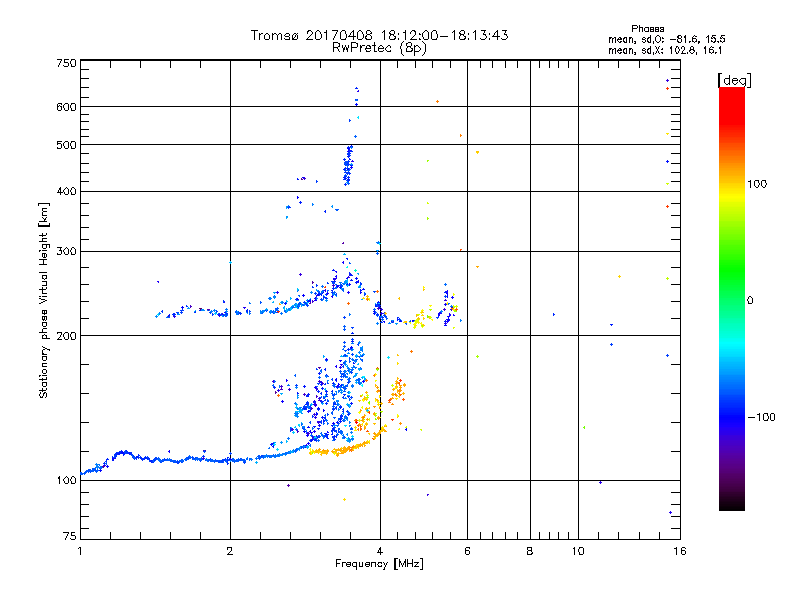Click the x-axis tick label '10'
Screen dimensions: 800x600
pos(578,551)
